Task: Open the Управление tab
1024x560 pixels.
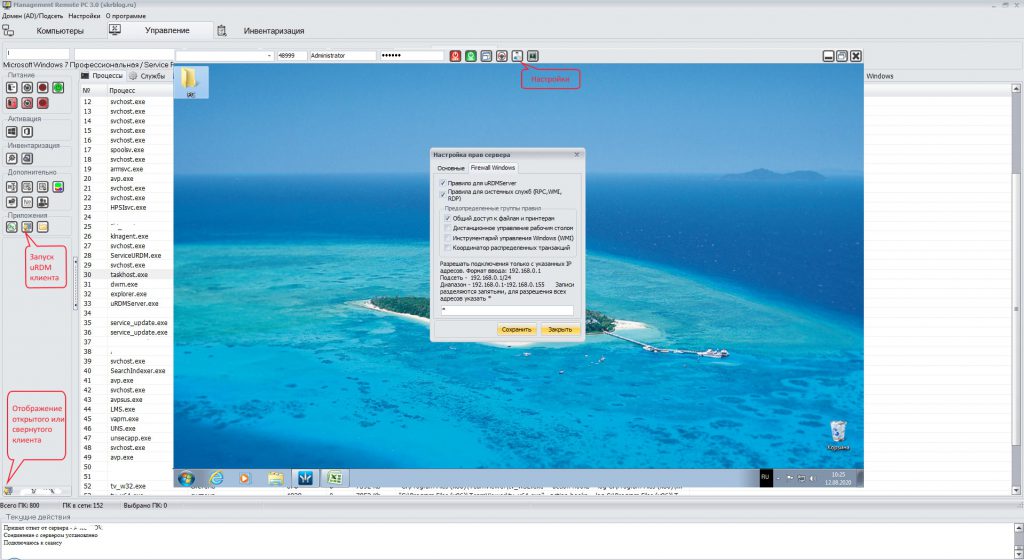Action: 160,30
